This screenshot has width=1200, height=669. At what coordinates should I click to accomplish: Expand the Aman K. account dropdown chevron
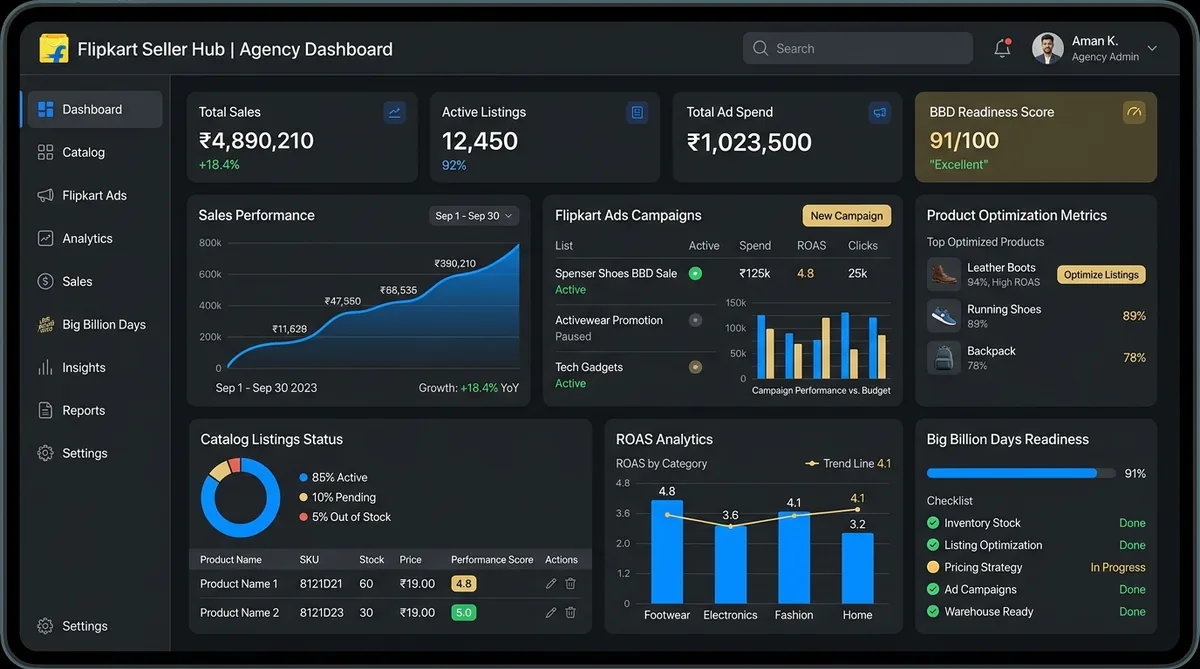pyautogui.click(x=1152, y=48)
